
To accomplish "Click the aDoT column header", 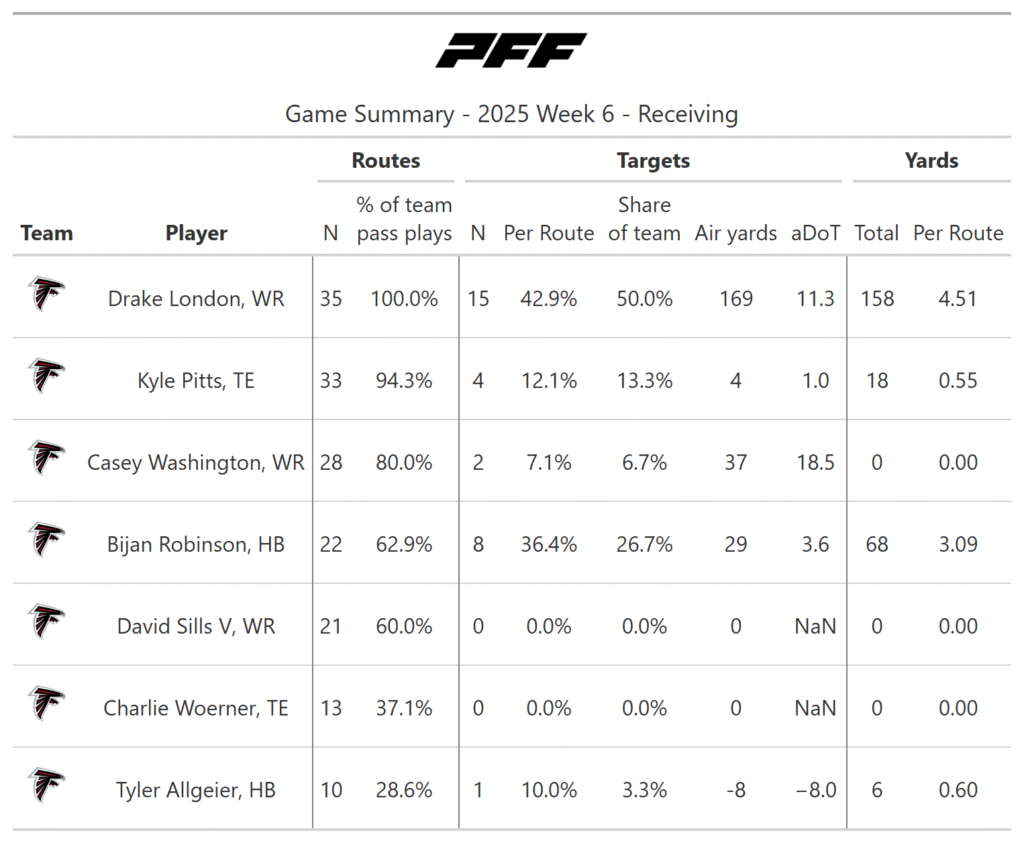I will 815,233.
